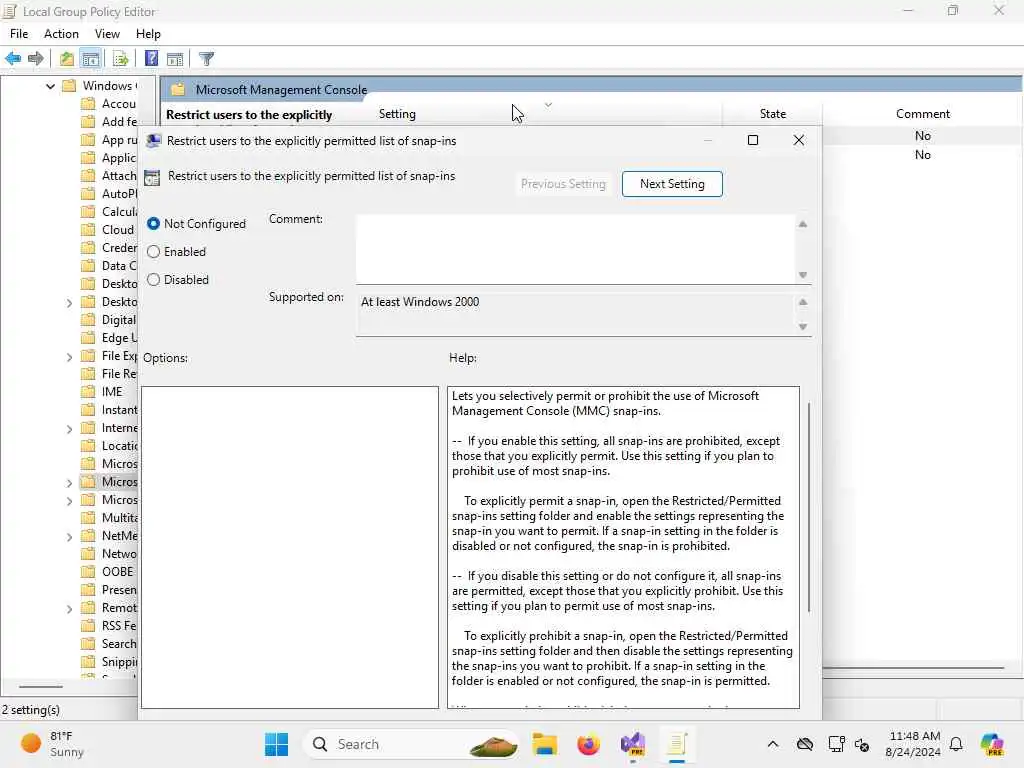Open the Windows Start button
The image size is (1024, 768).
pyautogui.click(x=277, y=744)
